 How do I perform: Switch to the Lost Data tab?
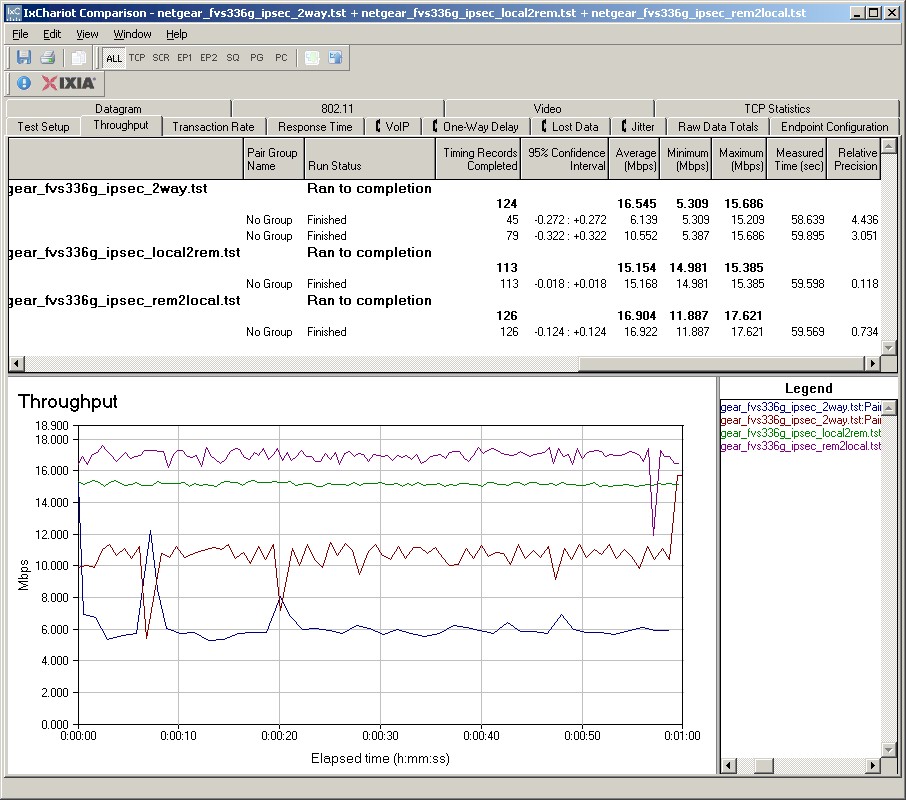point(570,126)
